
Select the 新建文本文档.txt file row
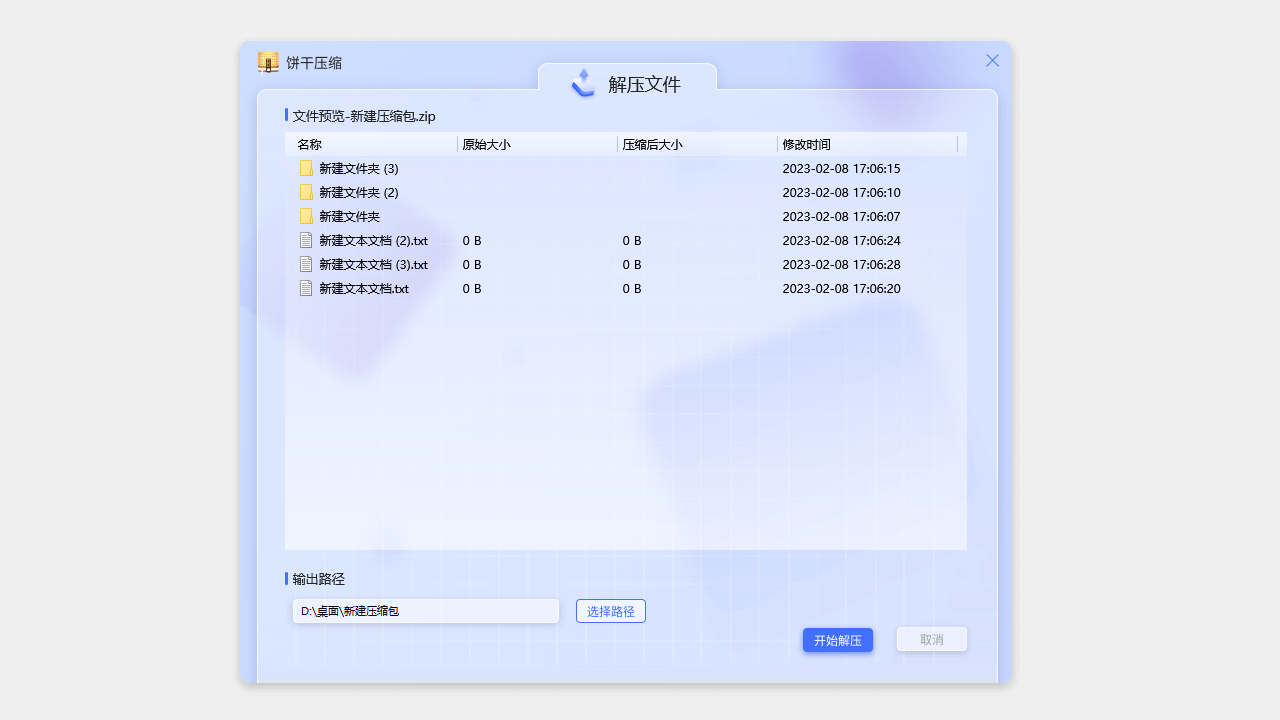point(363,288)
